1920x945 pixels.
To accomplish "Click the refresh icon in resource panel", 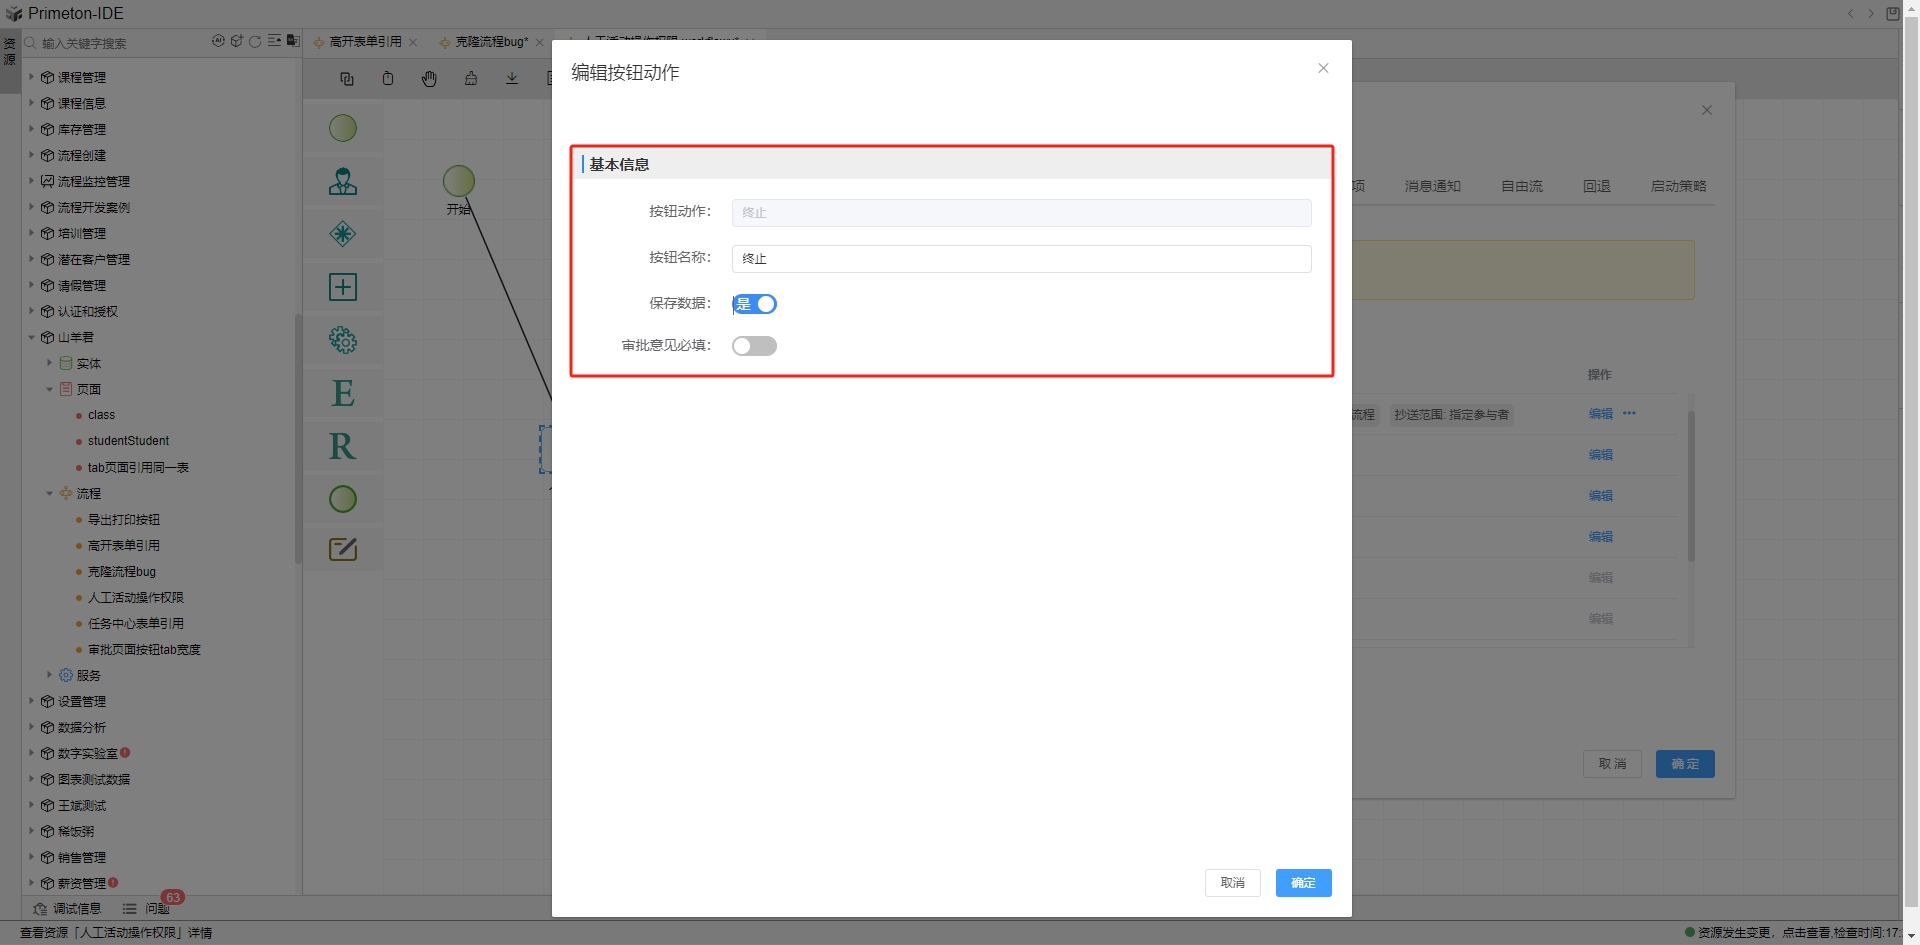I will tap(255, 42).
